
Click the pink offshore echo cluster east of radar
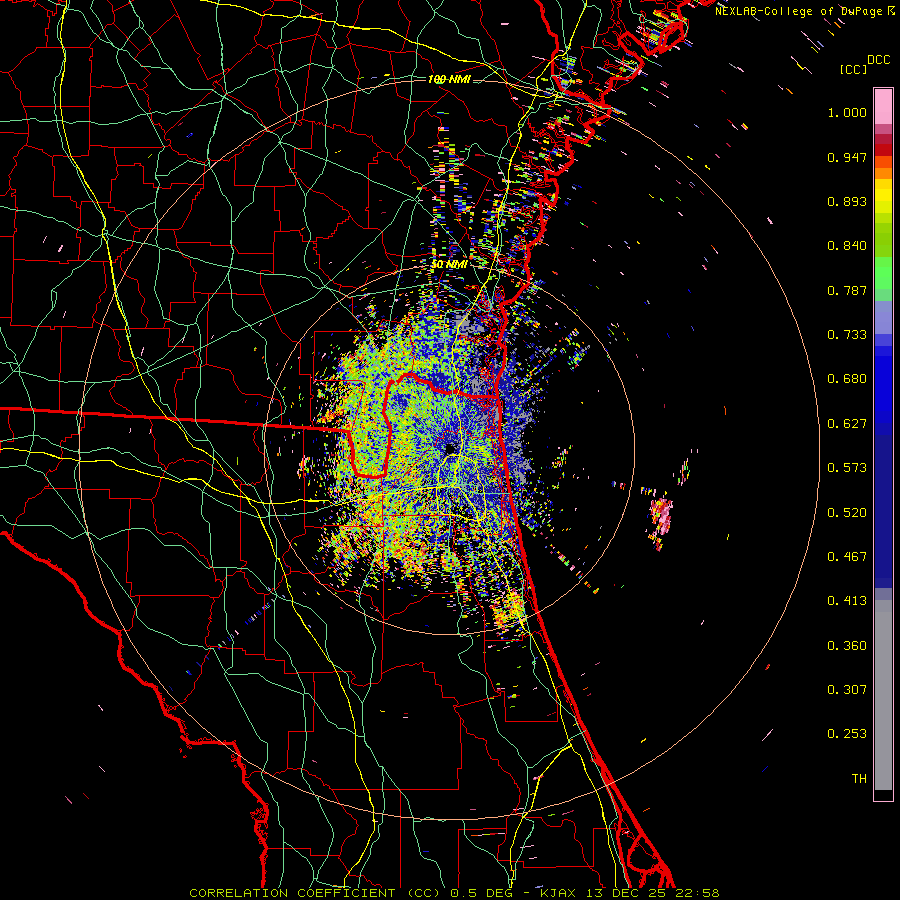(x=661, y=518)
